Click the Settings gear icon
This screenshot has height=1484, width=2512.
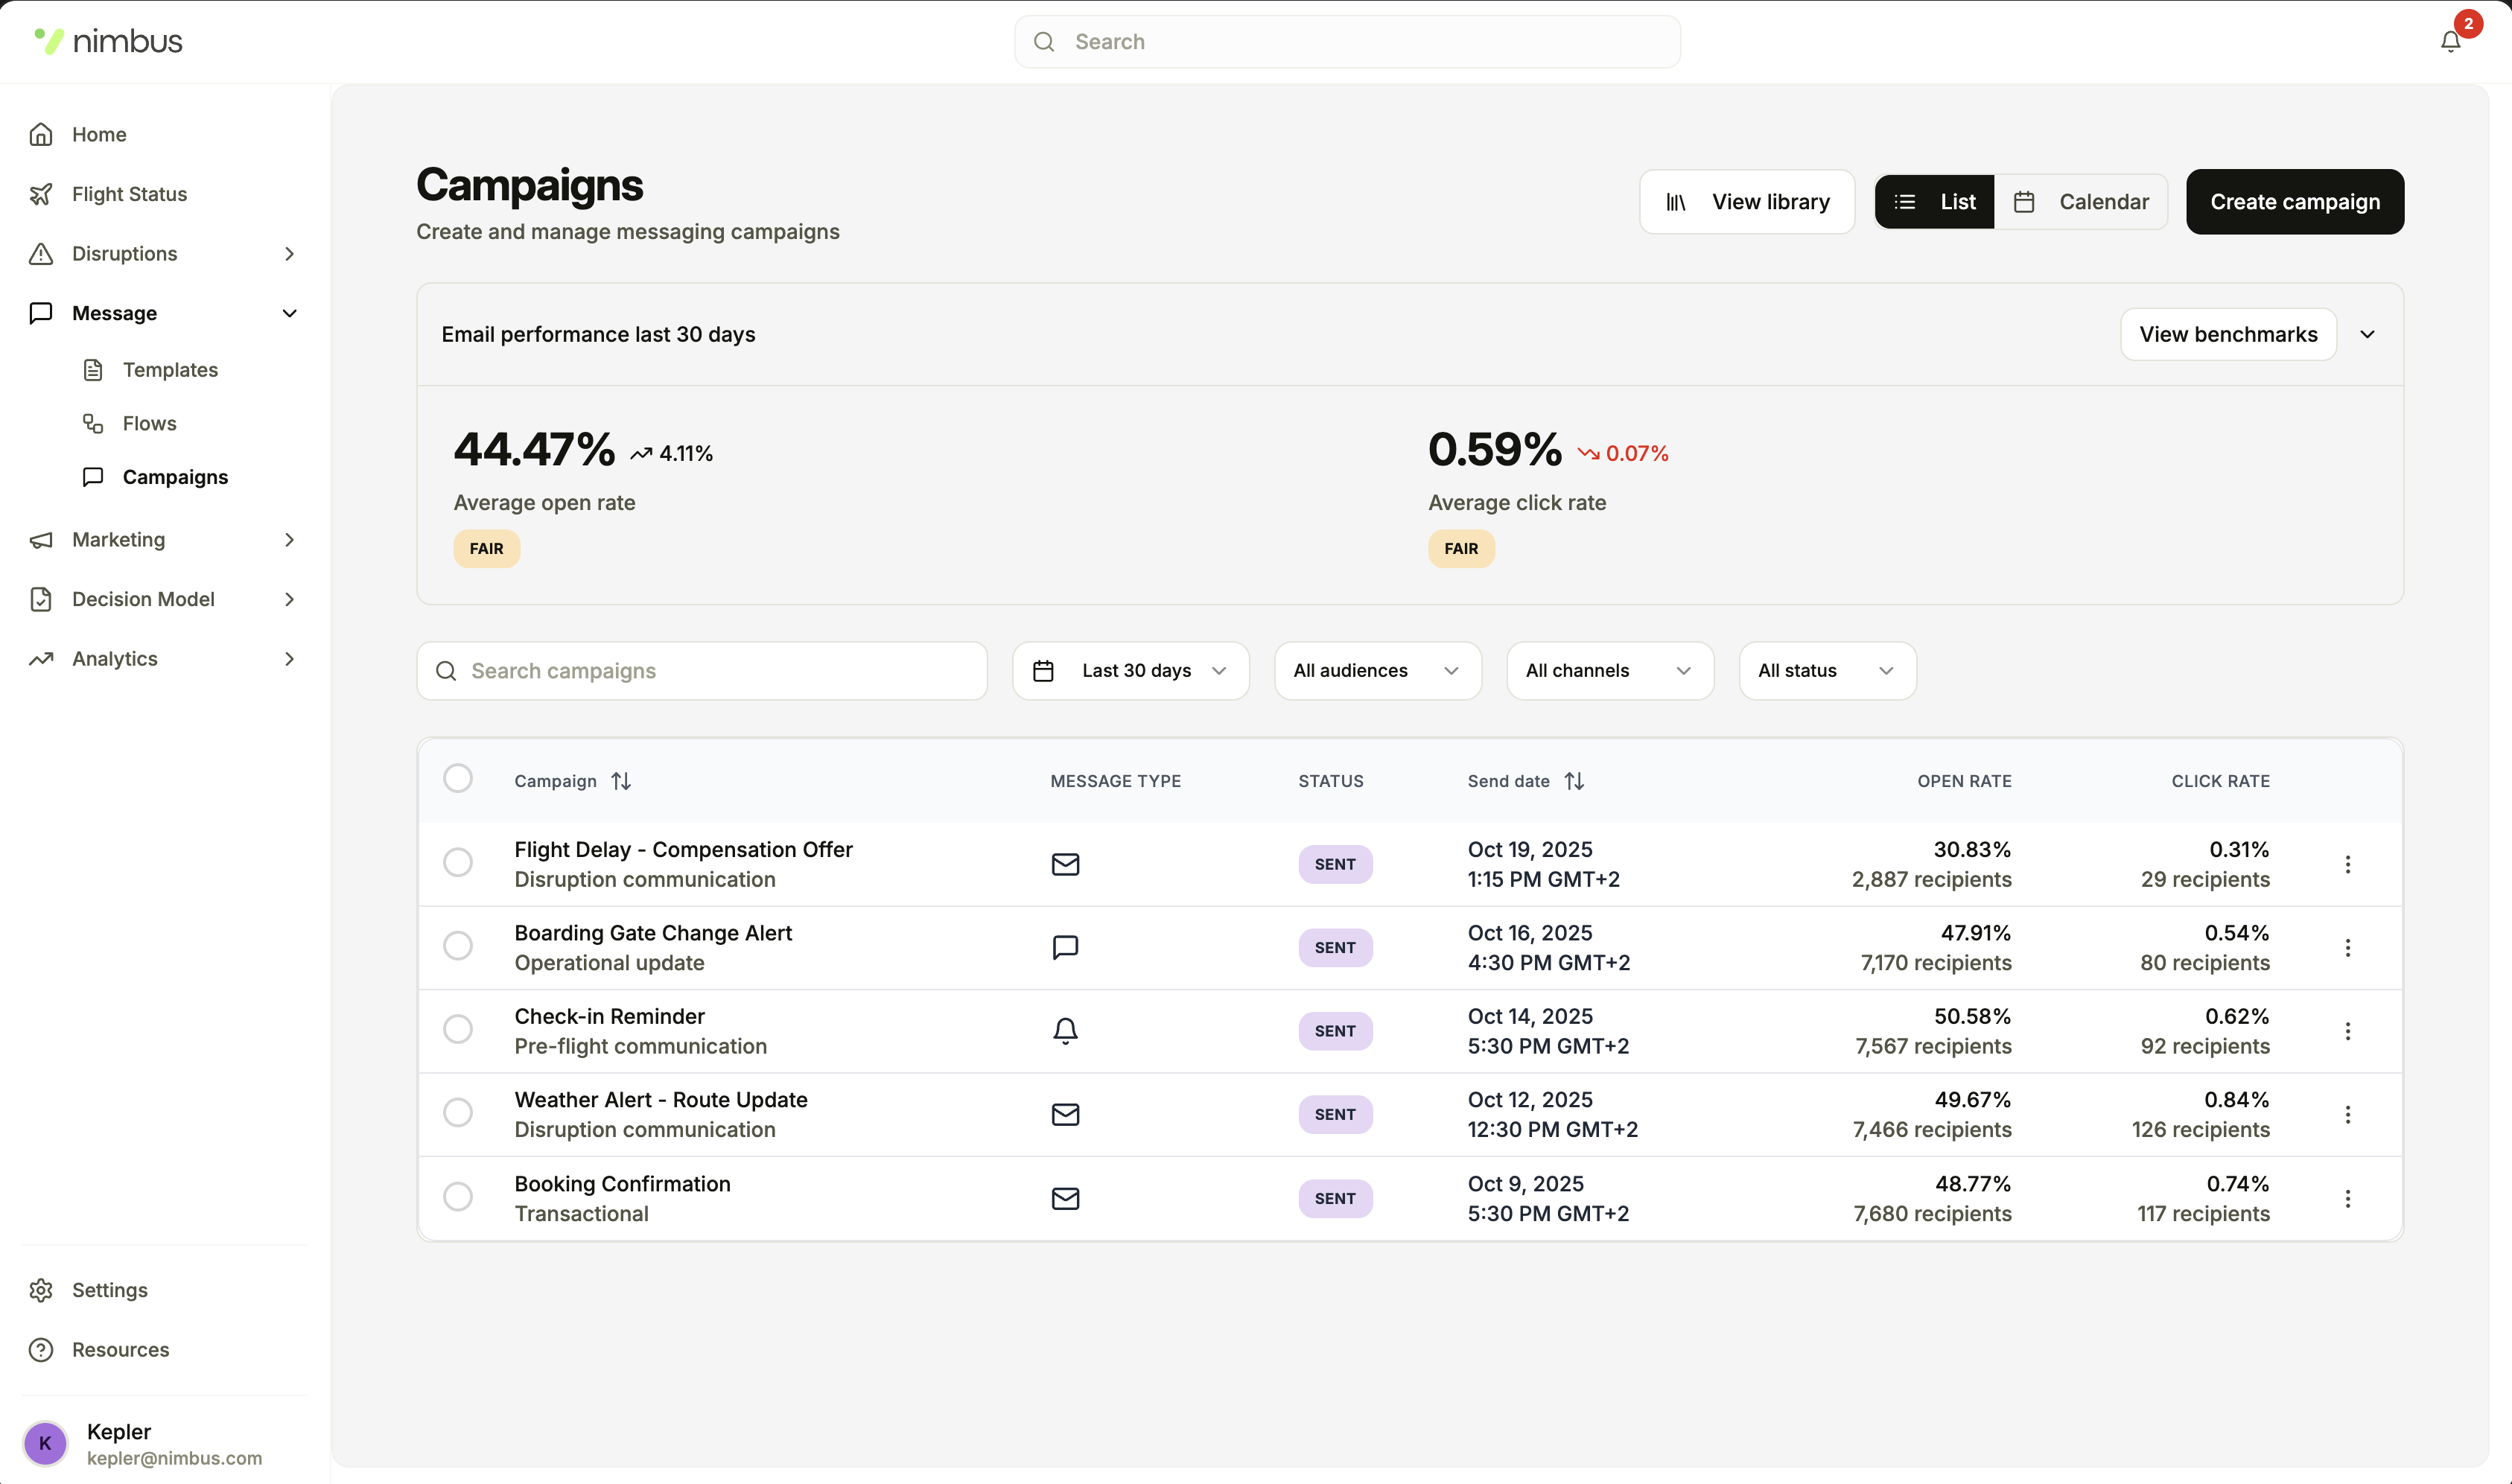point(41,1290)
